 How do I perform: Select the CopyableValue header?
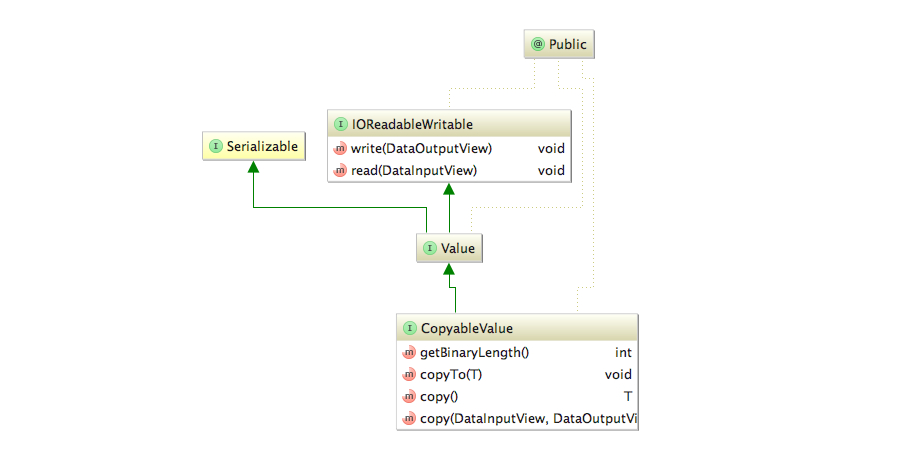click(x=517, y=328)
